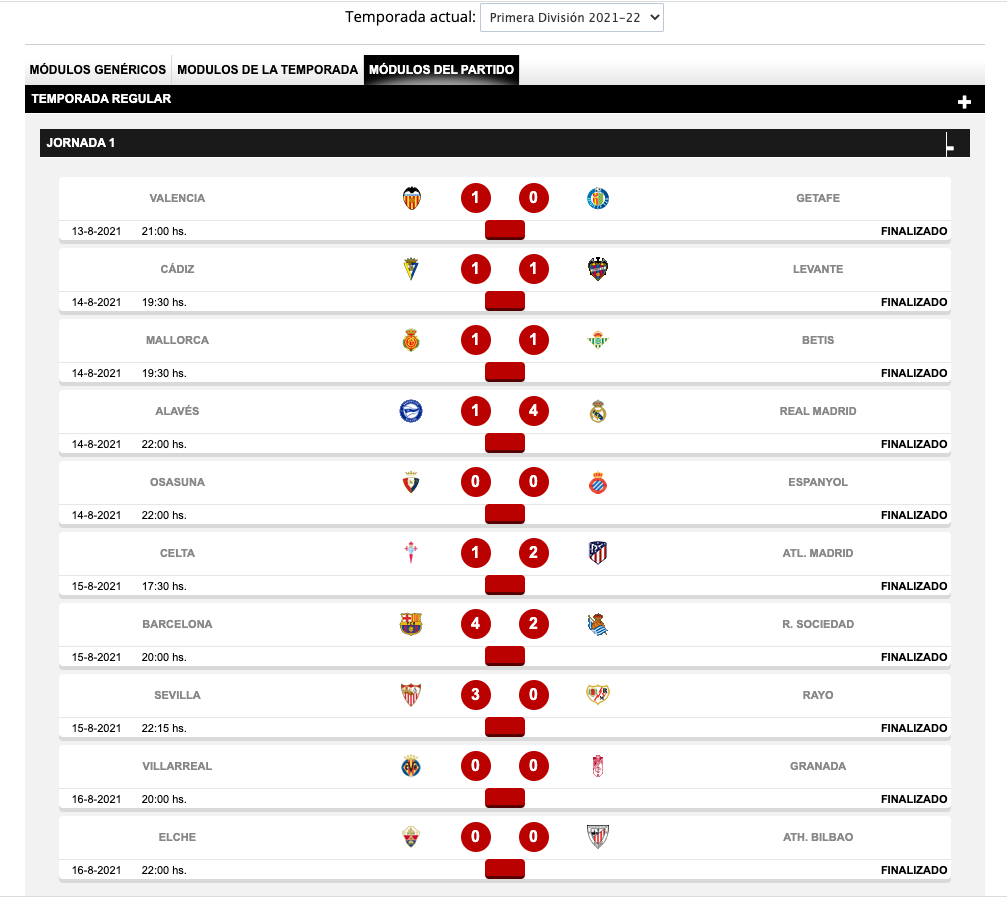The width and height of the screenshot is (1007, 898).
Task: Open Modulos de la Temporada tab
Action: pos(267,69)
